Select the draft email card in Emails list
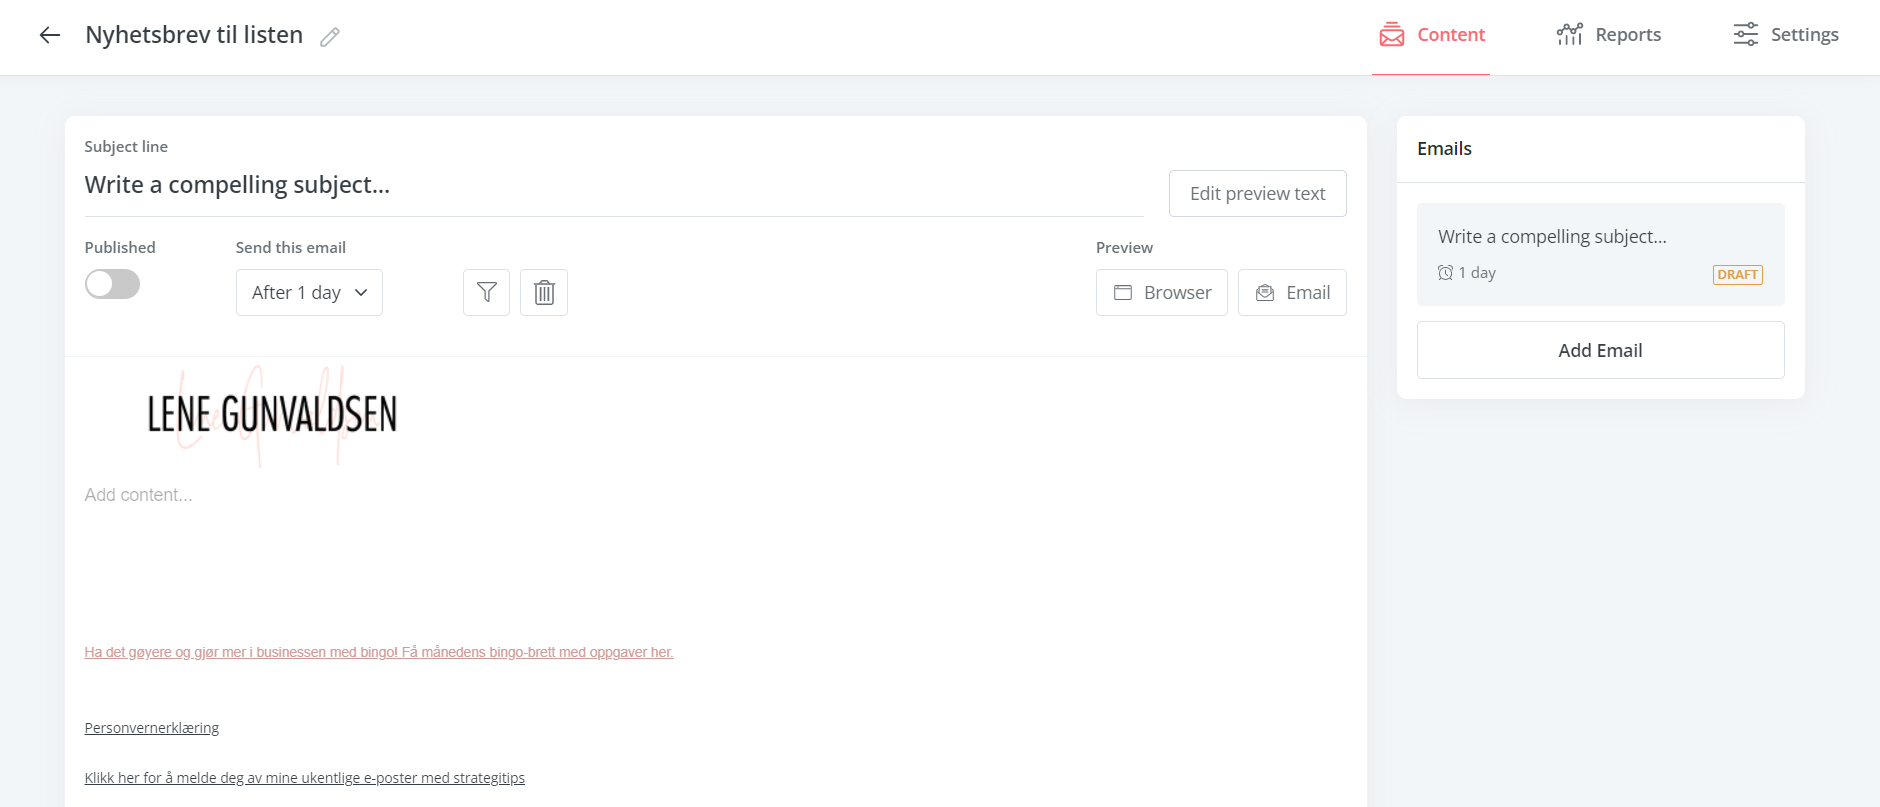 pyautogui.click(x=1600, y=254)
